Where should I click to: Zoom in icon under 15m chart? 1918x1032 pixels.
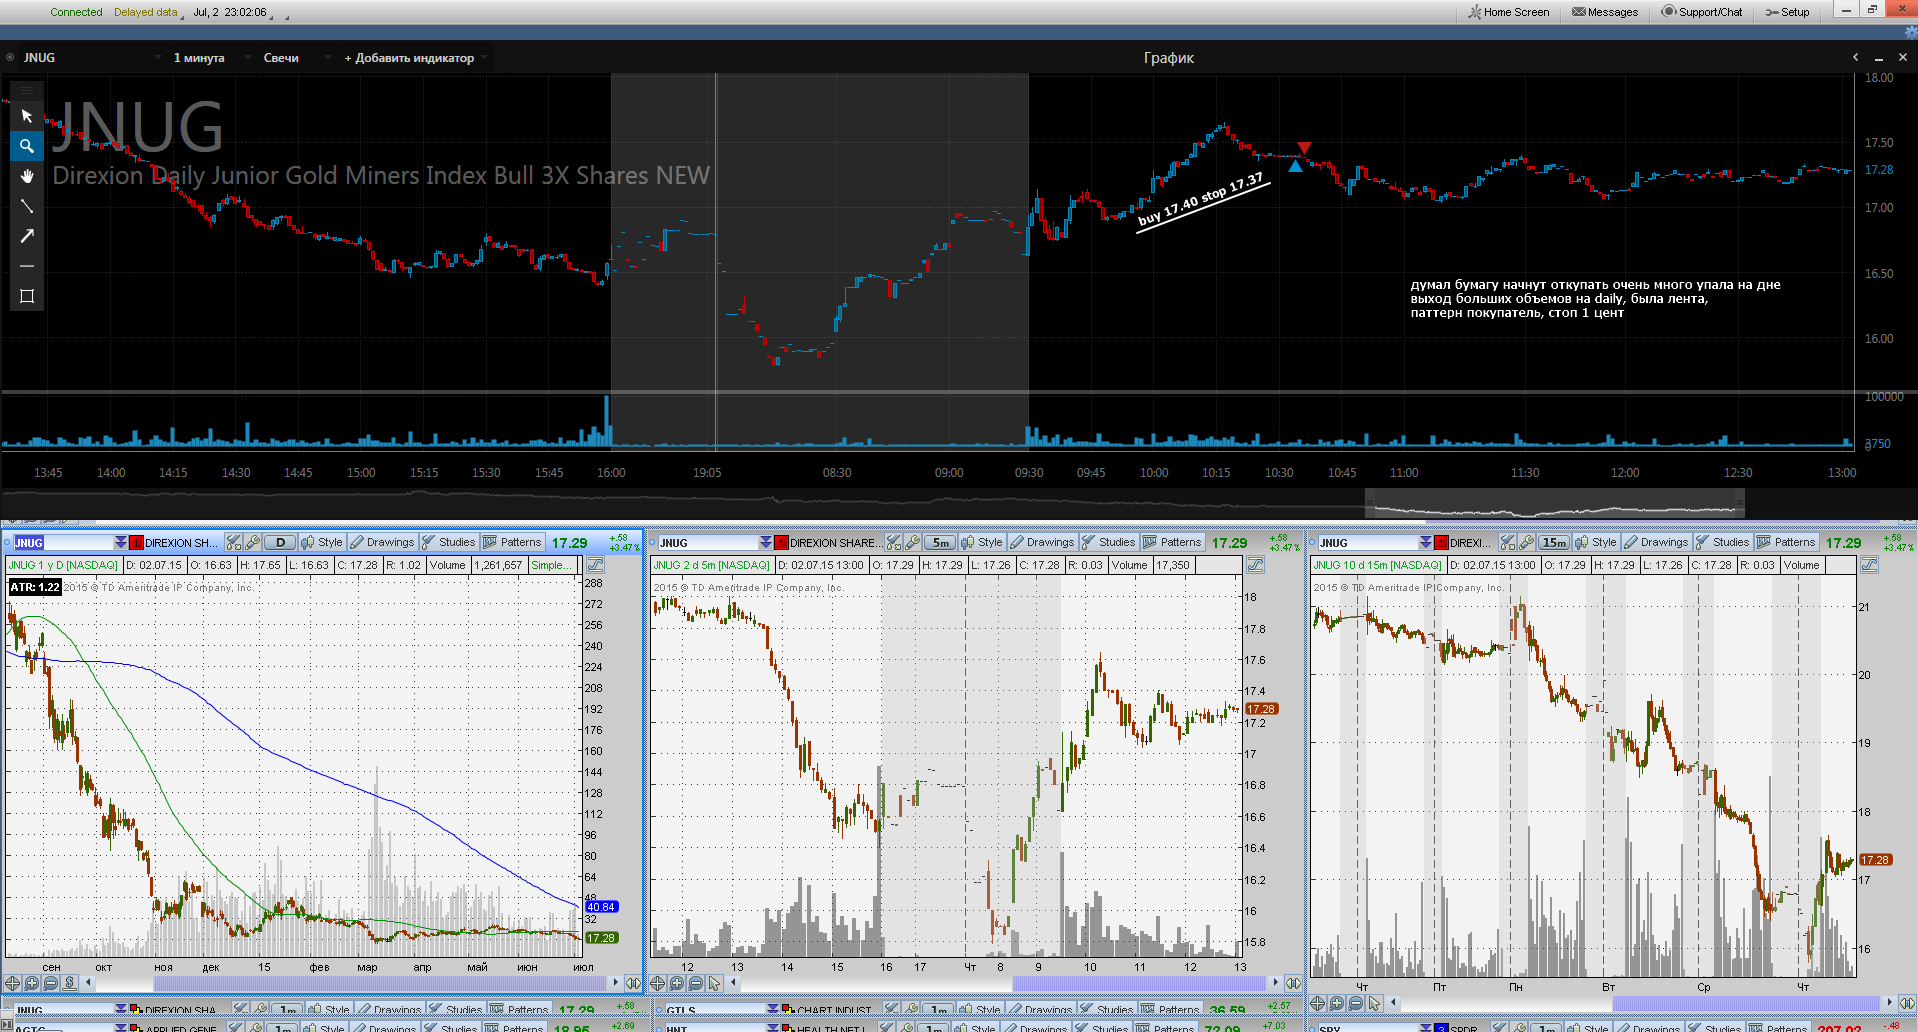pyautogui.click(x=1337, y=1003)
